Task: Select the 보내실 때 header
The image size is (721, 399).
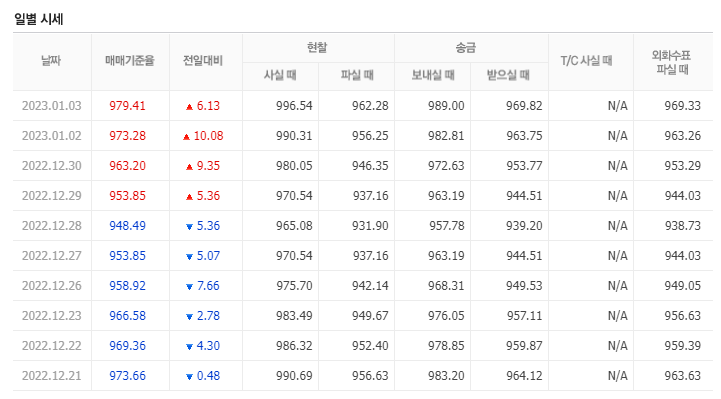Action: (x=433, y=75)
